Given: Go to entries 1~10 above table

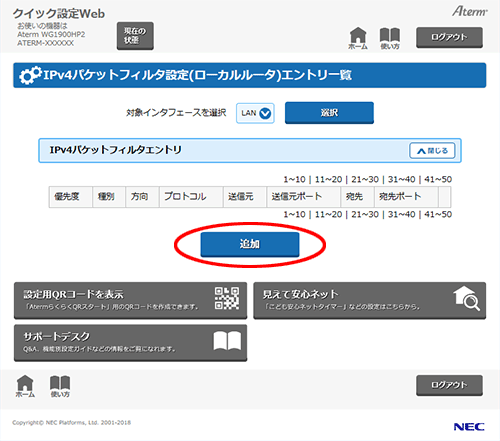Looking at the screenshot, I should 294,180.
